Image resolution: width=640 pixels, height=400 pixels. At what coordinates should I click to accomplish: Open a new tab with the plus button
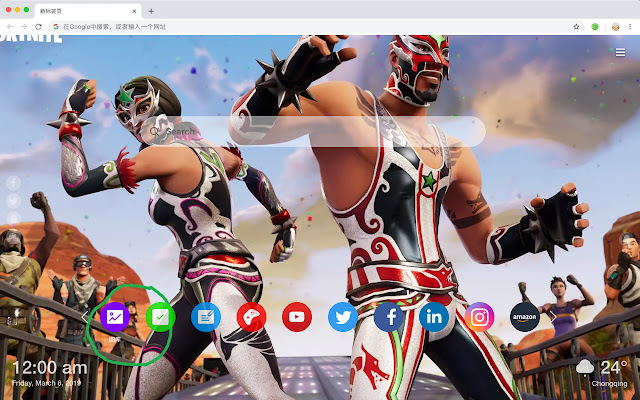(151, 11)
